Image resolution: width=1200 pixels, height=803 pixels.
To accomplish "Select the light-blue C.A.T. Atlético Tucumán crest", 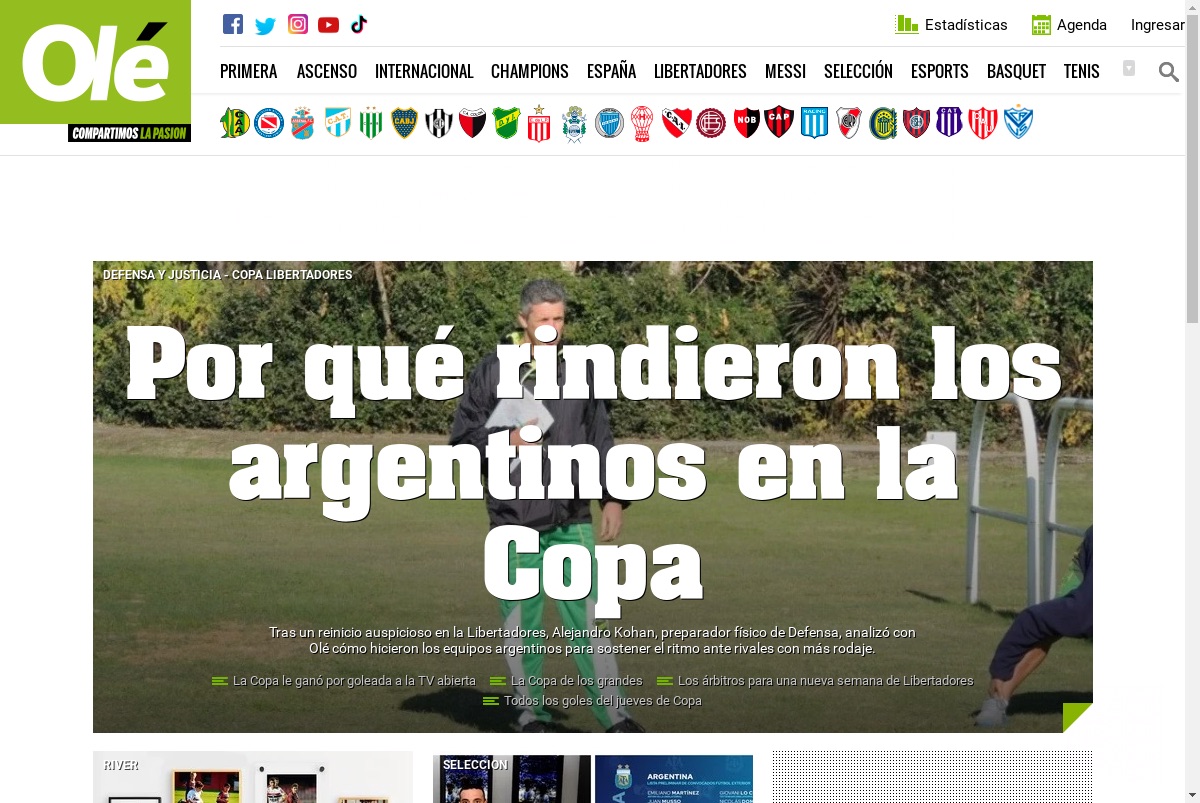I will (x=338, y=123).
